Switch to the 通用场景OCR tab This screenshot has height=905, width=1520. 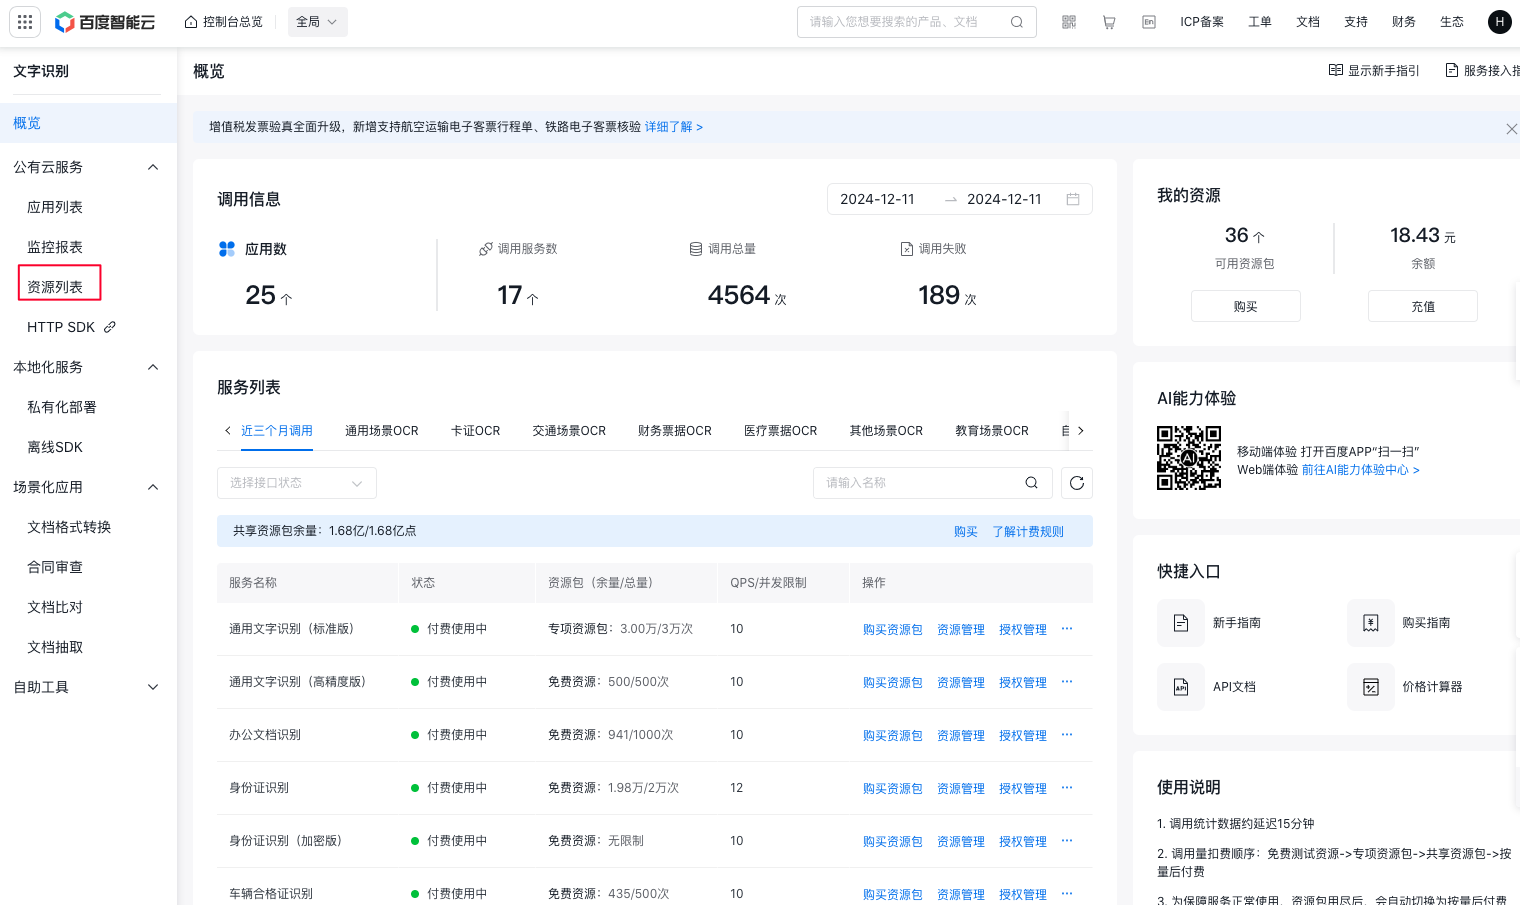[x=382, y=431]
